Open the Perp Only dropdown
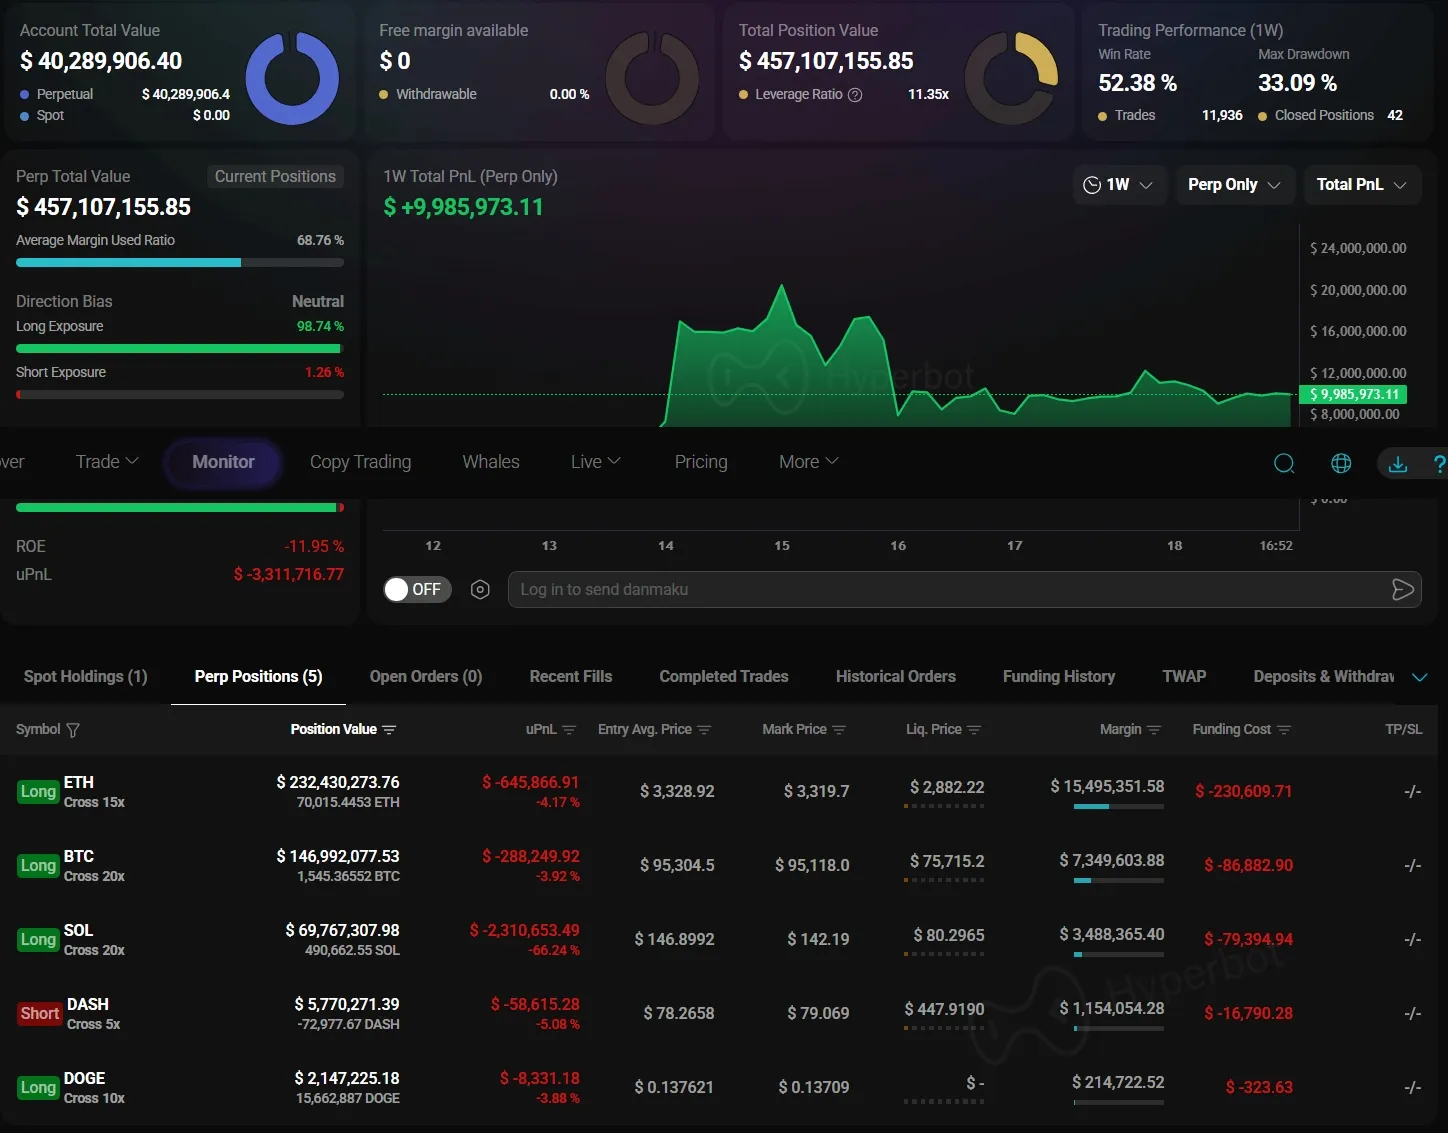The image size is (1448, 1133). [1232, 184]
